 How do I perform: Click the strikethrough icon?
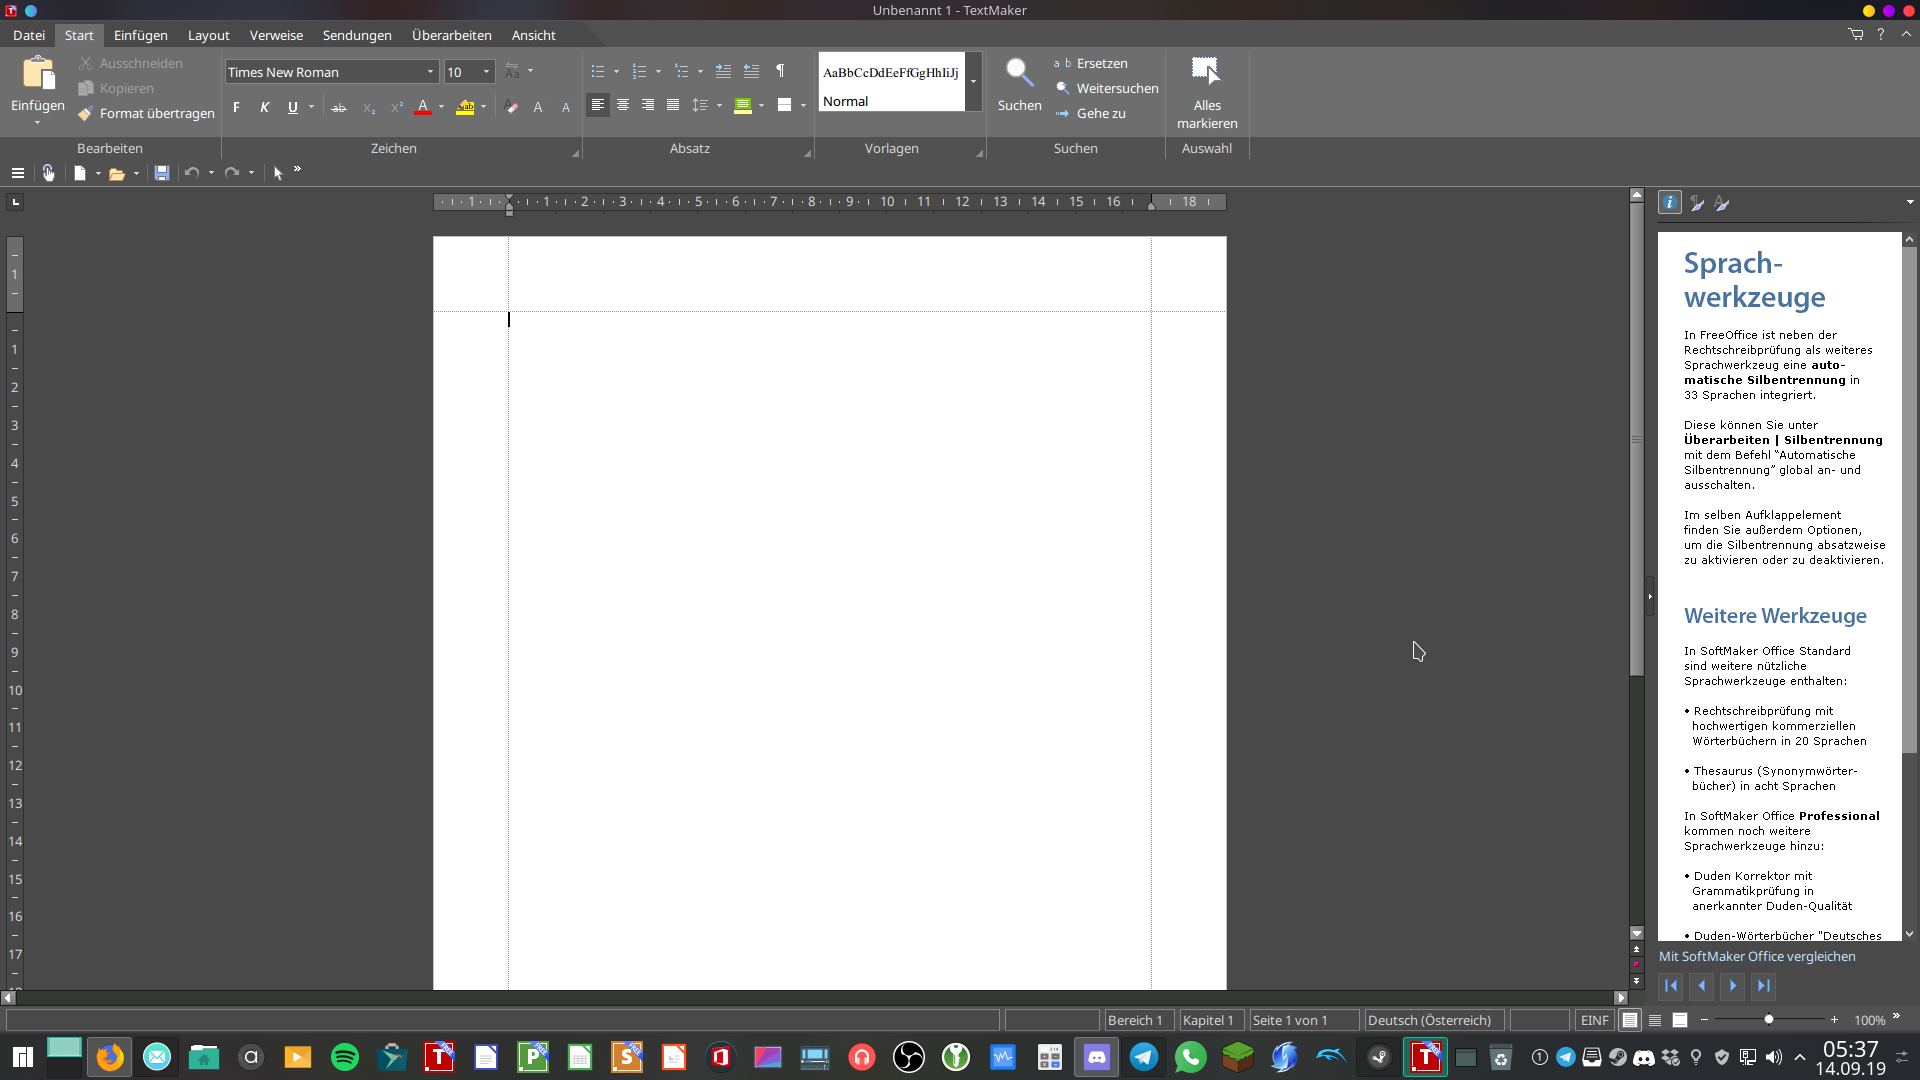[339, 107]
